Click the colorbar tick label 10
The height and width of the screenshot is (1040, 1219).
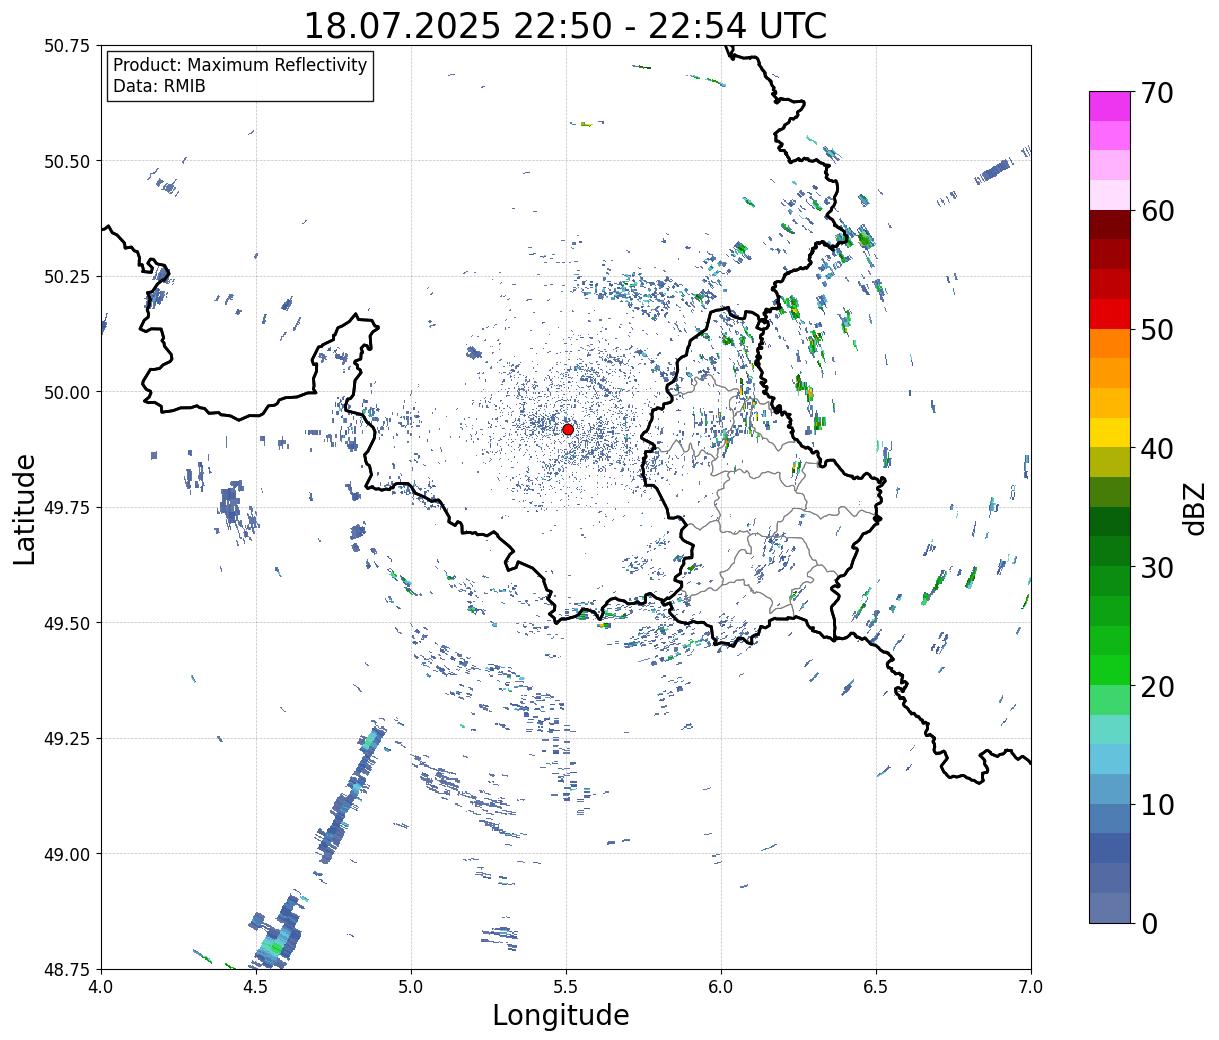[x=1157, y=804]
